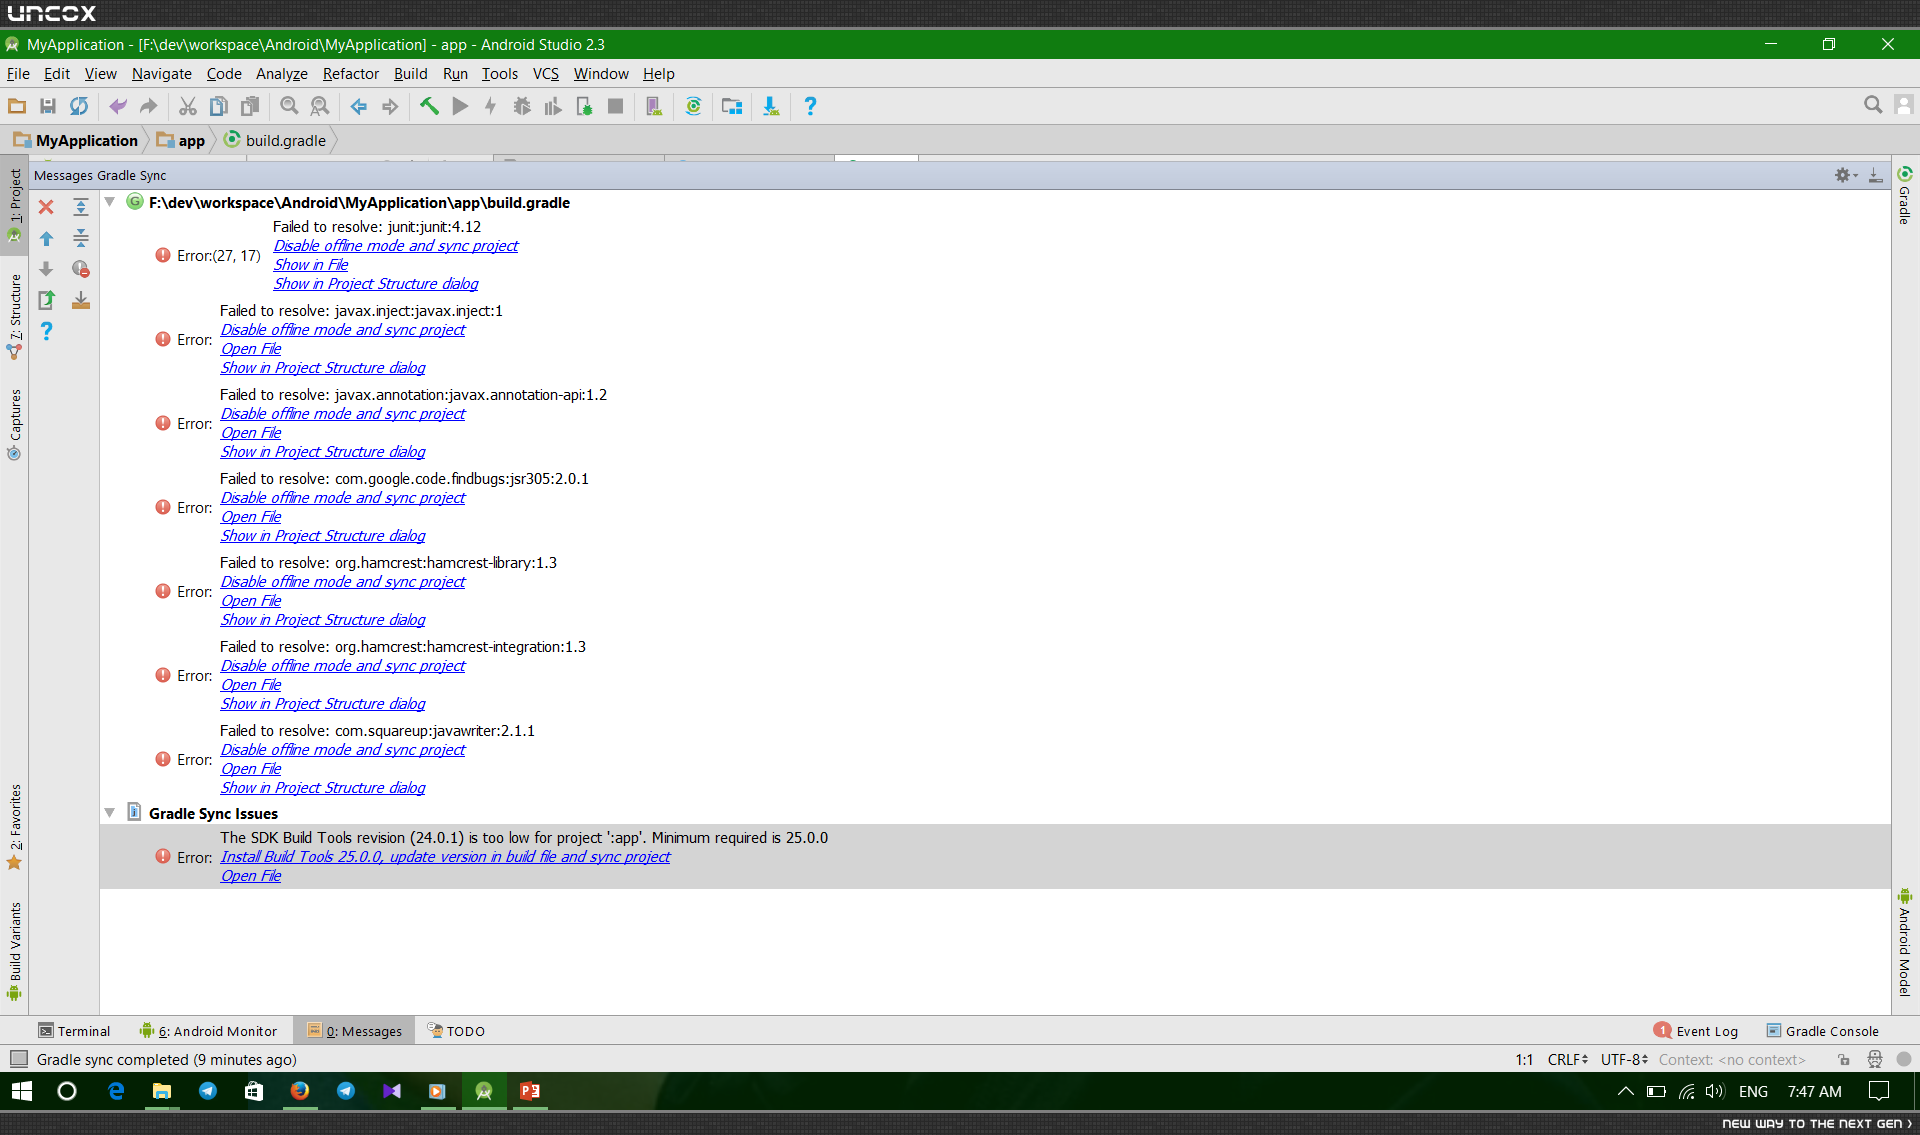The image size is (1920, 1135).
Task: Click the Redo arrow icon
Action: tap(149, 106)
